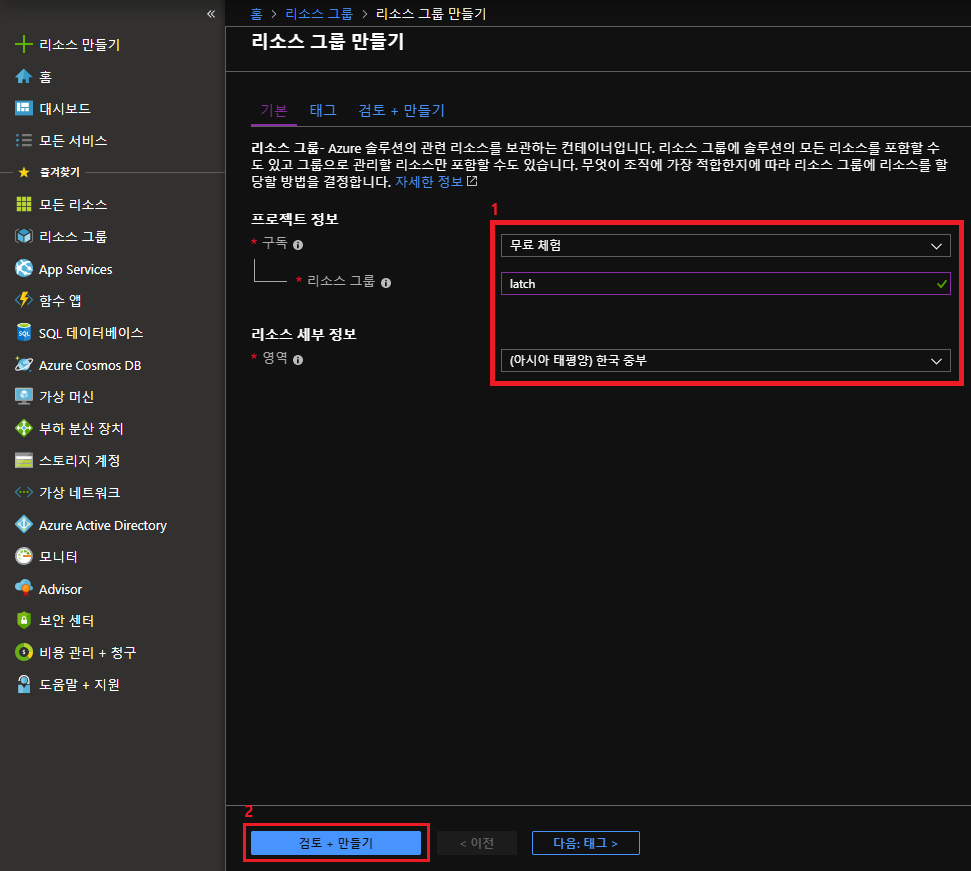Viewport: 971px width, 871px height.
Task: Collapse the sidebar with double-chevron icon
Action: click(x=211, y=14)
